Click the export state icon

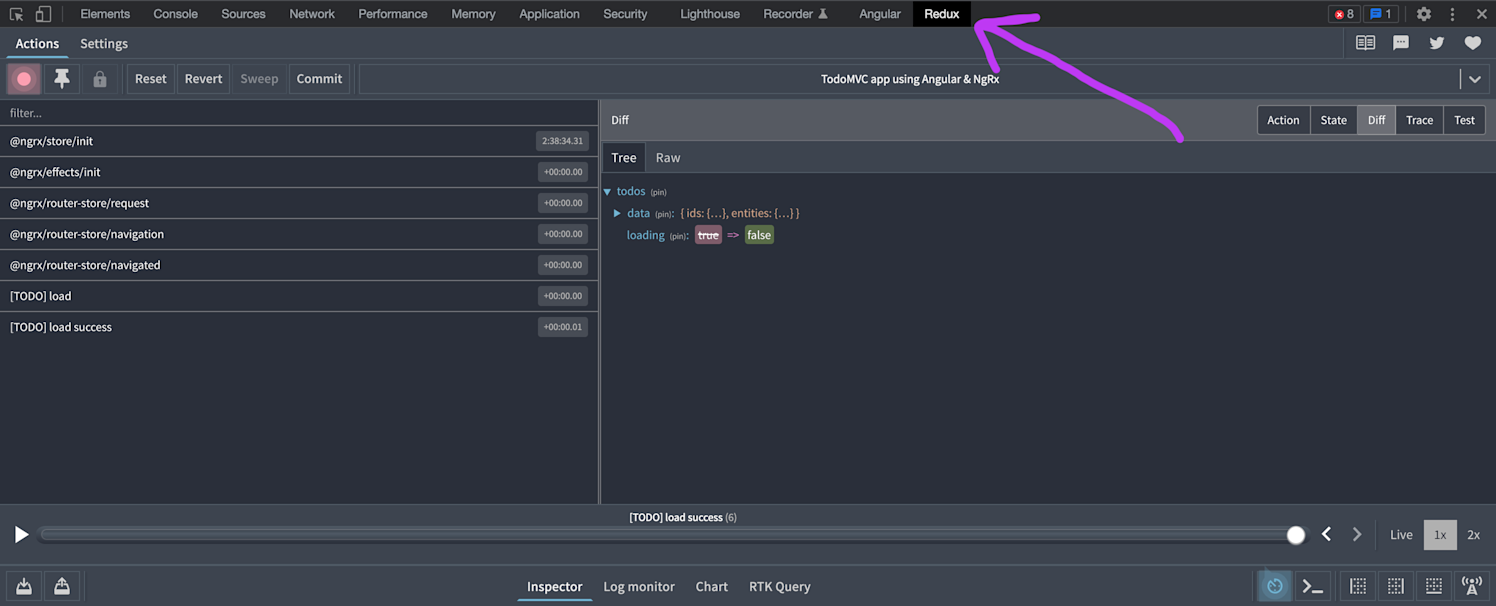(62, 586)
